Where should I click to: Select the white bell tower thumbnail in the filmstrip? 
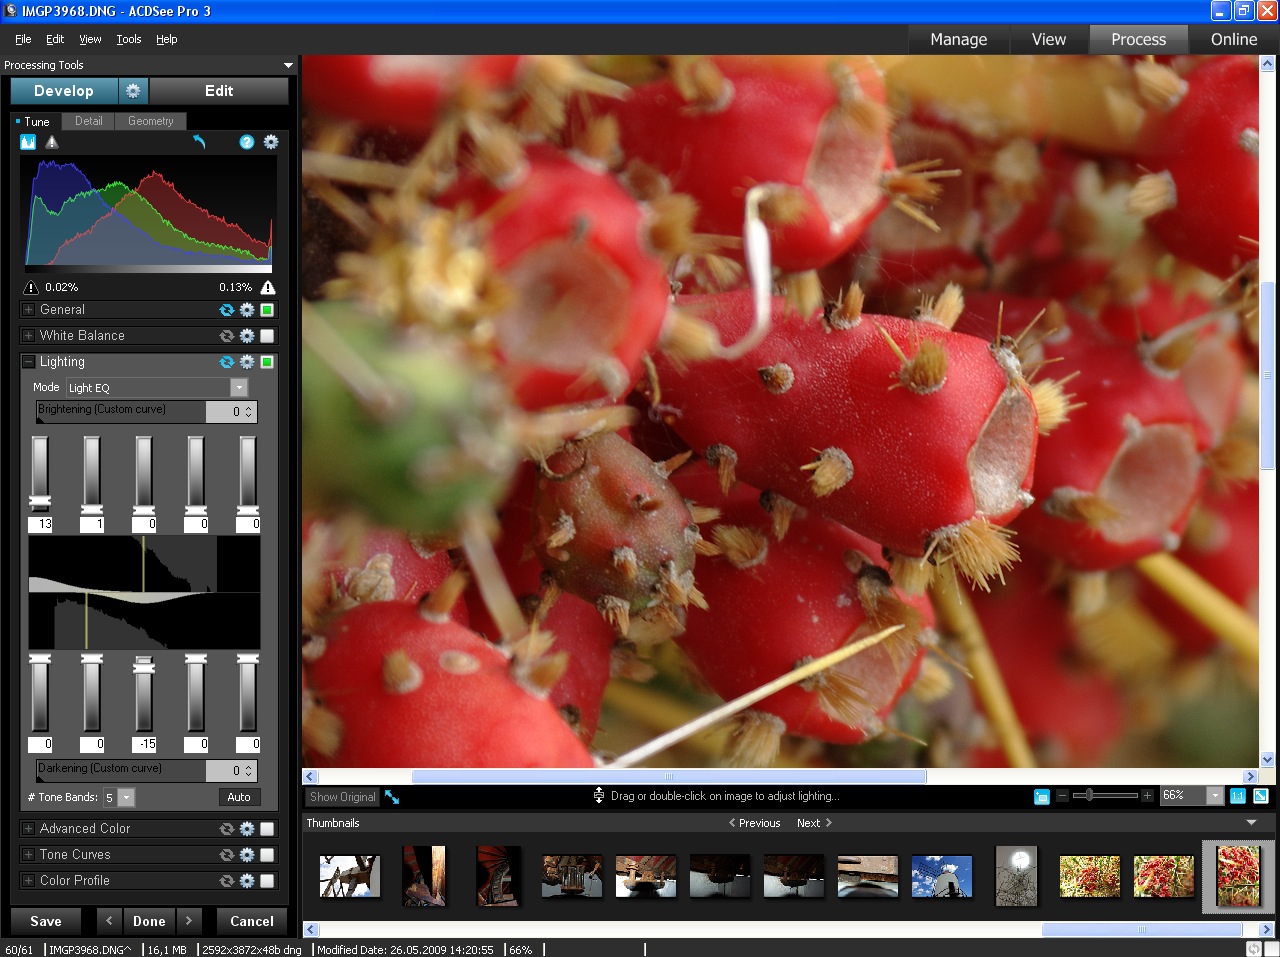click(941, 876)
